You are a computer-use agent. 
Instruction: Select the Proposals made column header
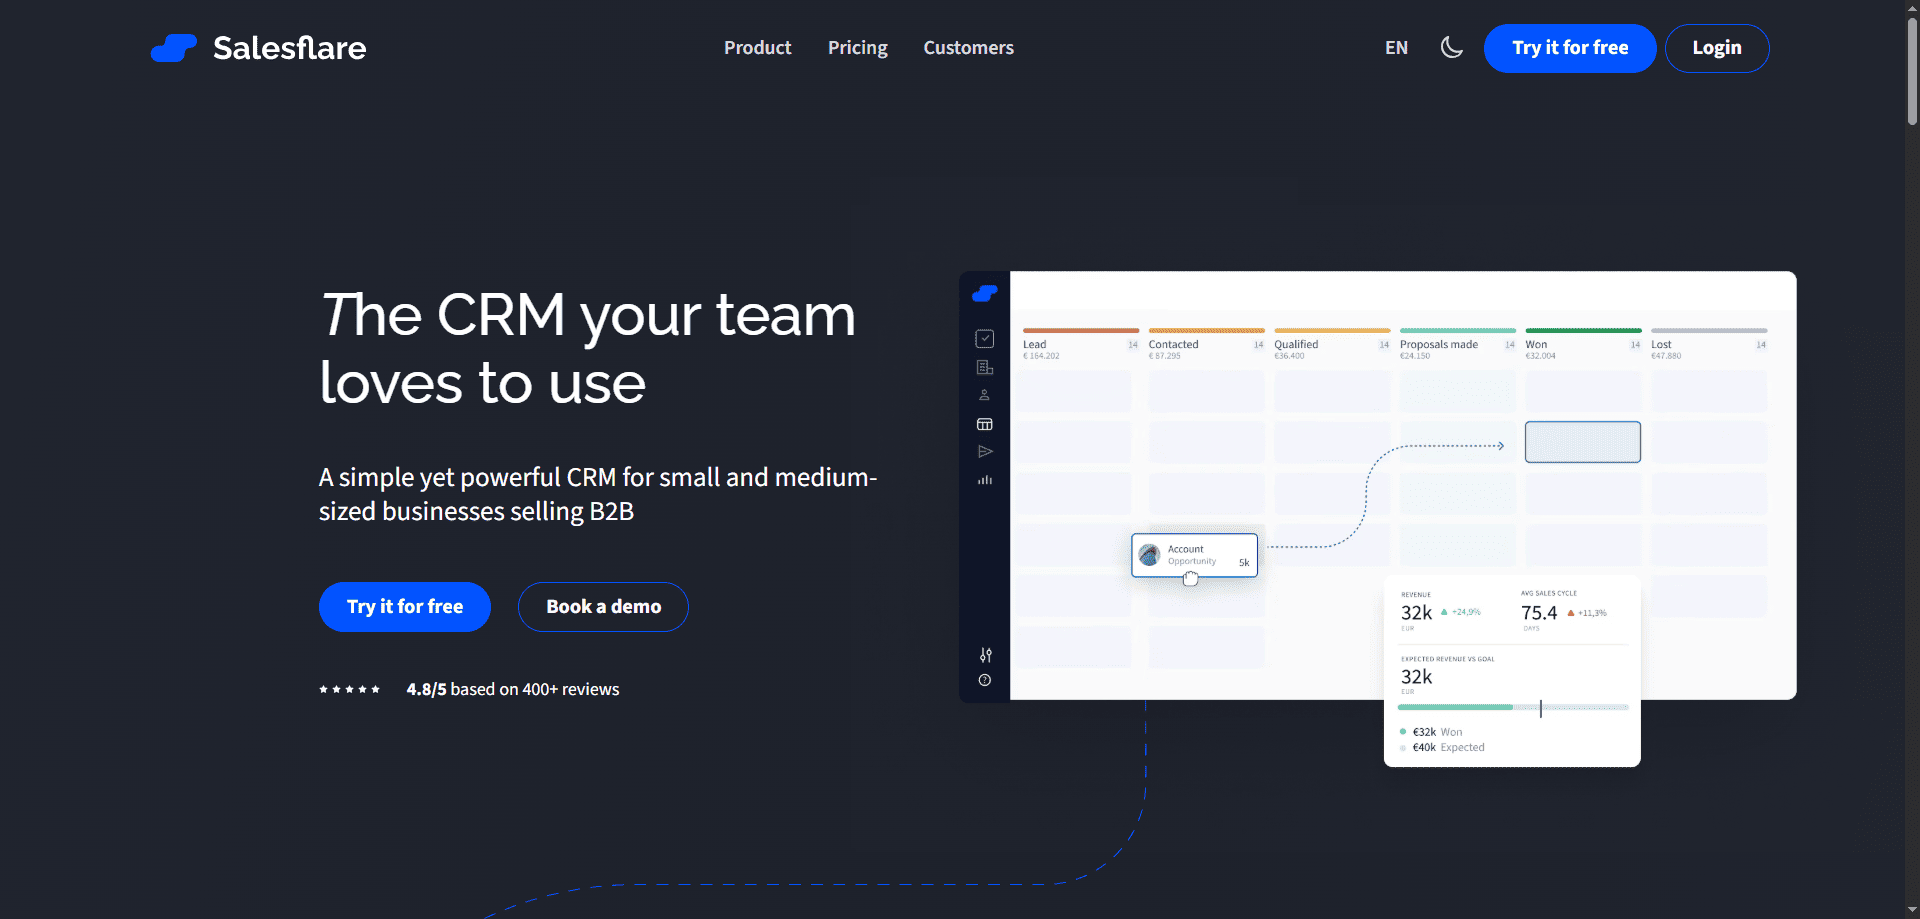(x=1458, y=345)
